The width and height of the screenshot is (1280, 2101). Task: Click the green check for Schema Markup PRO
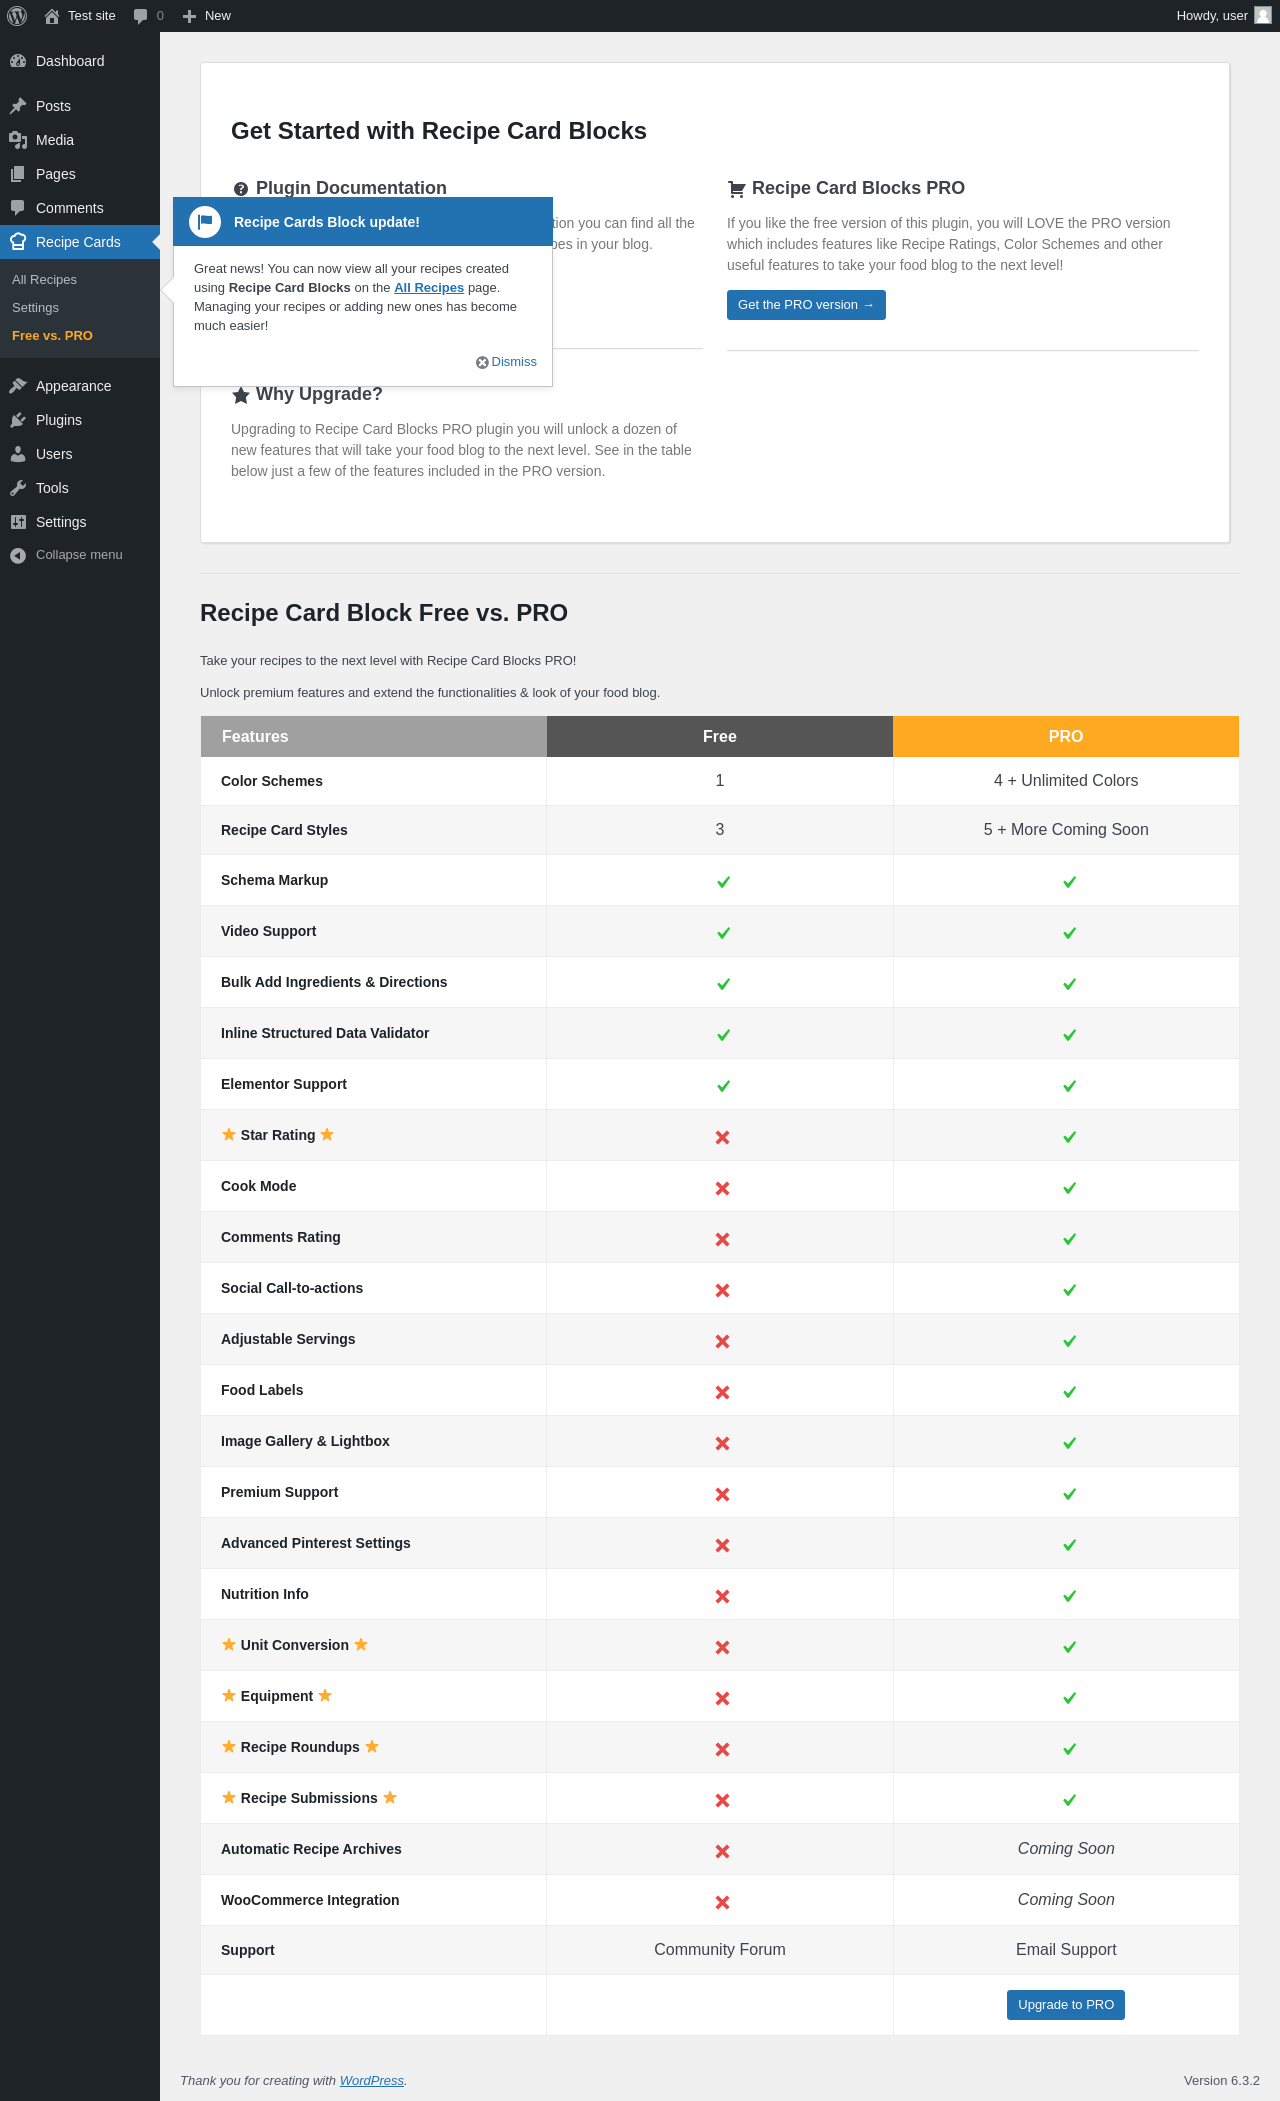tap(1069, 882)
